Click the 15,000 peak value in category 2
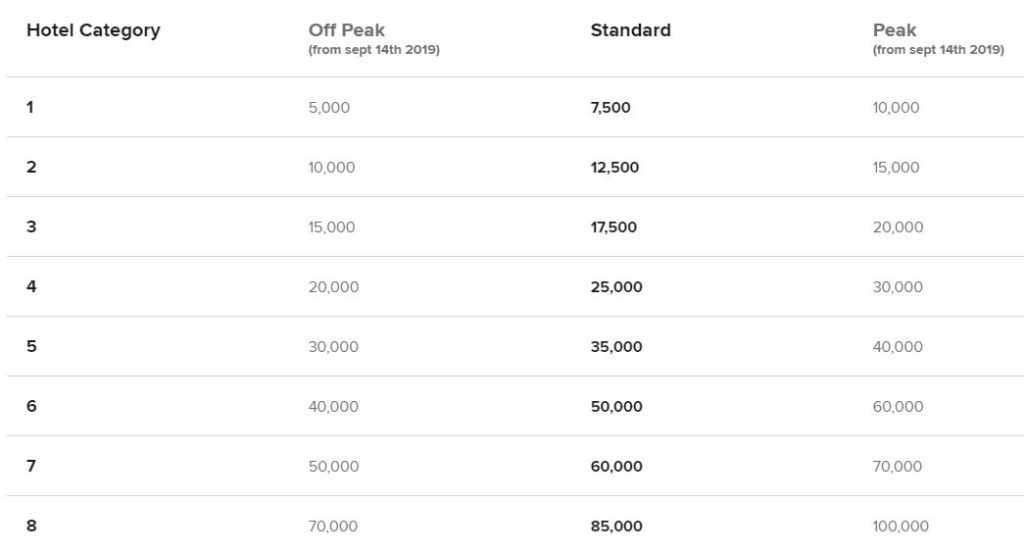Viewport: 1024px width, 553px height. [895, 168]
